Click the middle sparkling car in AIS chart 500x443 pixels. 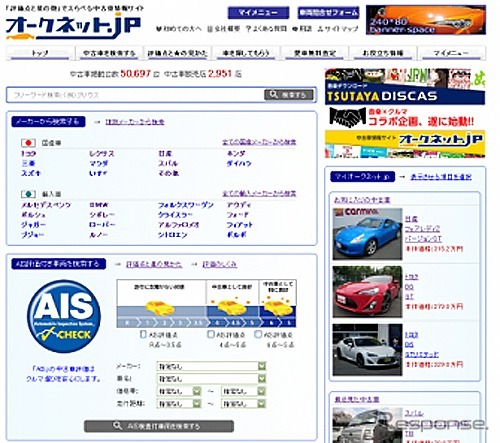point(231,307)
